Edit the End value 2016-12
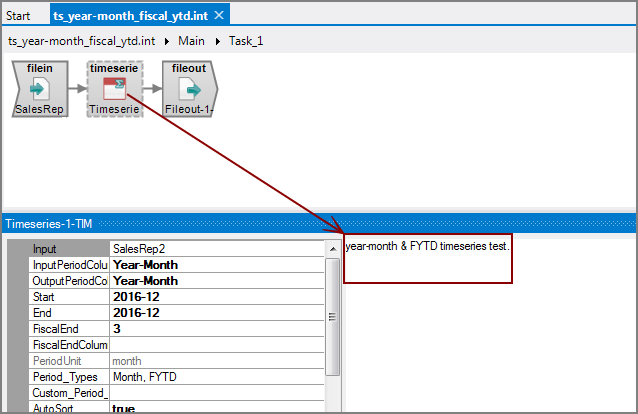Image resolution: width=638 pixels, height=414 pixels. 217,313
